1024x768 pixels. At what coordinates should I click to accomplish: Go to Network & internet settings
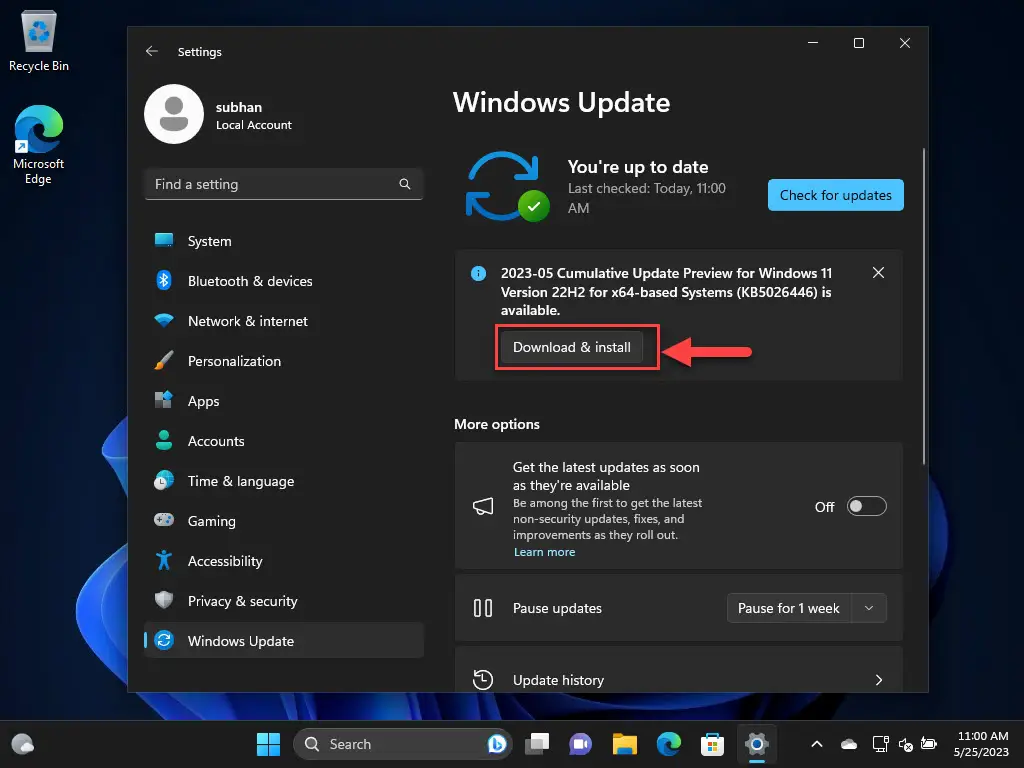pos(283,321)
